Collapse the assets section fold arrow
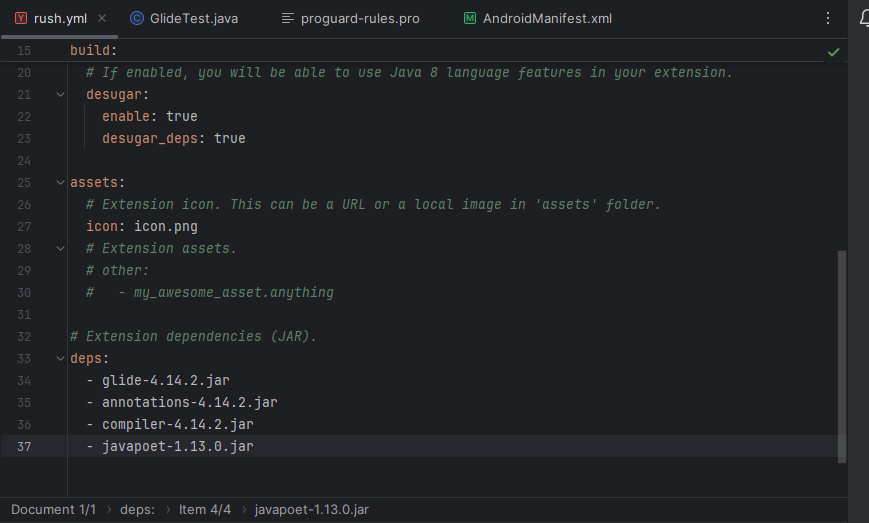The image size is (869, 523). click(x=60, y=182)
